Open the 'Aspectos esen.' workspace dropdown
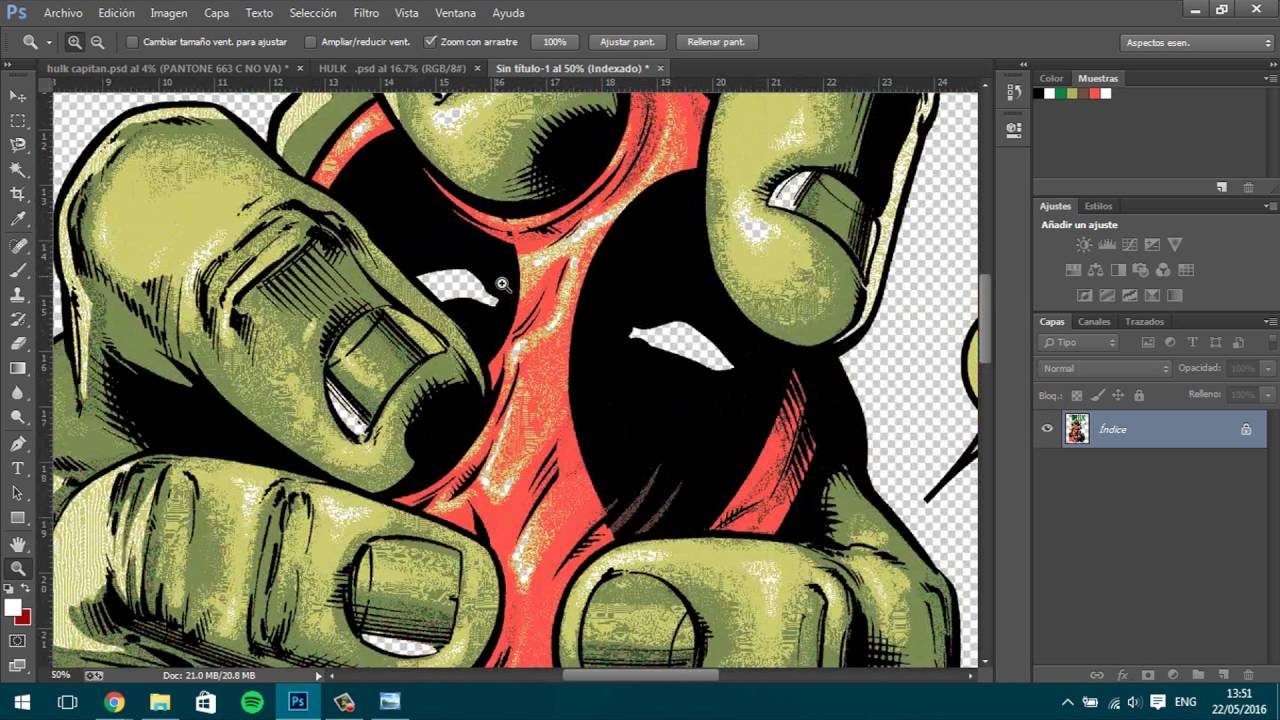The image size is (1280, 720). coord(1197,43)
